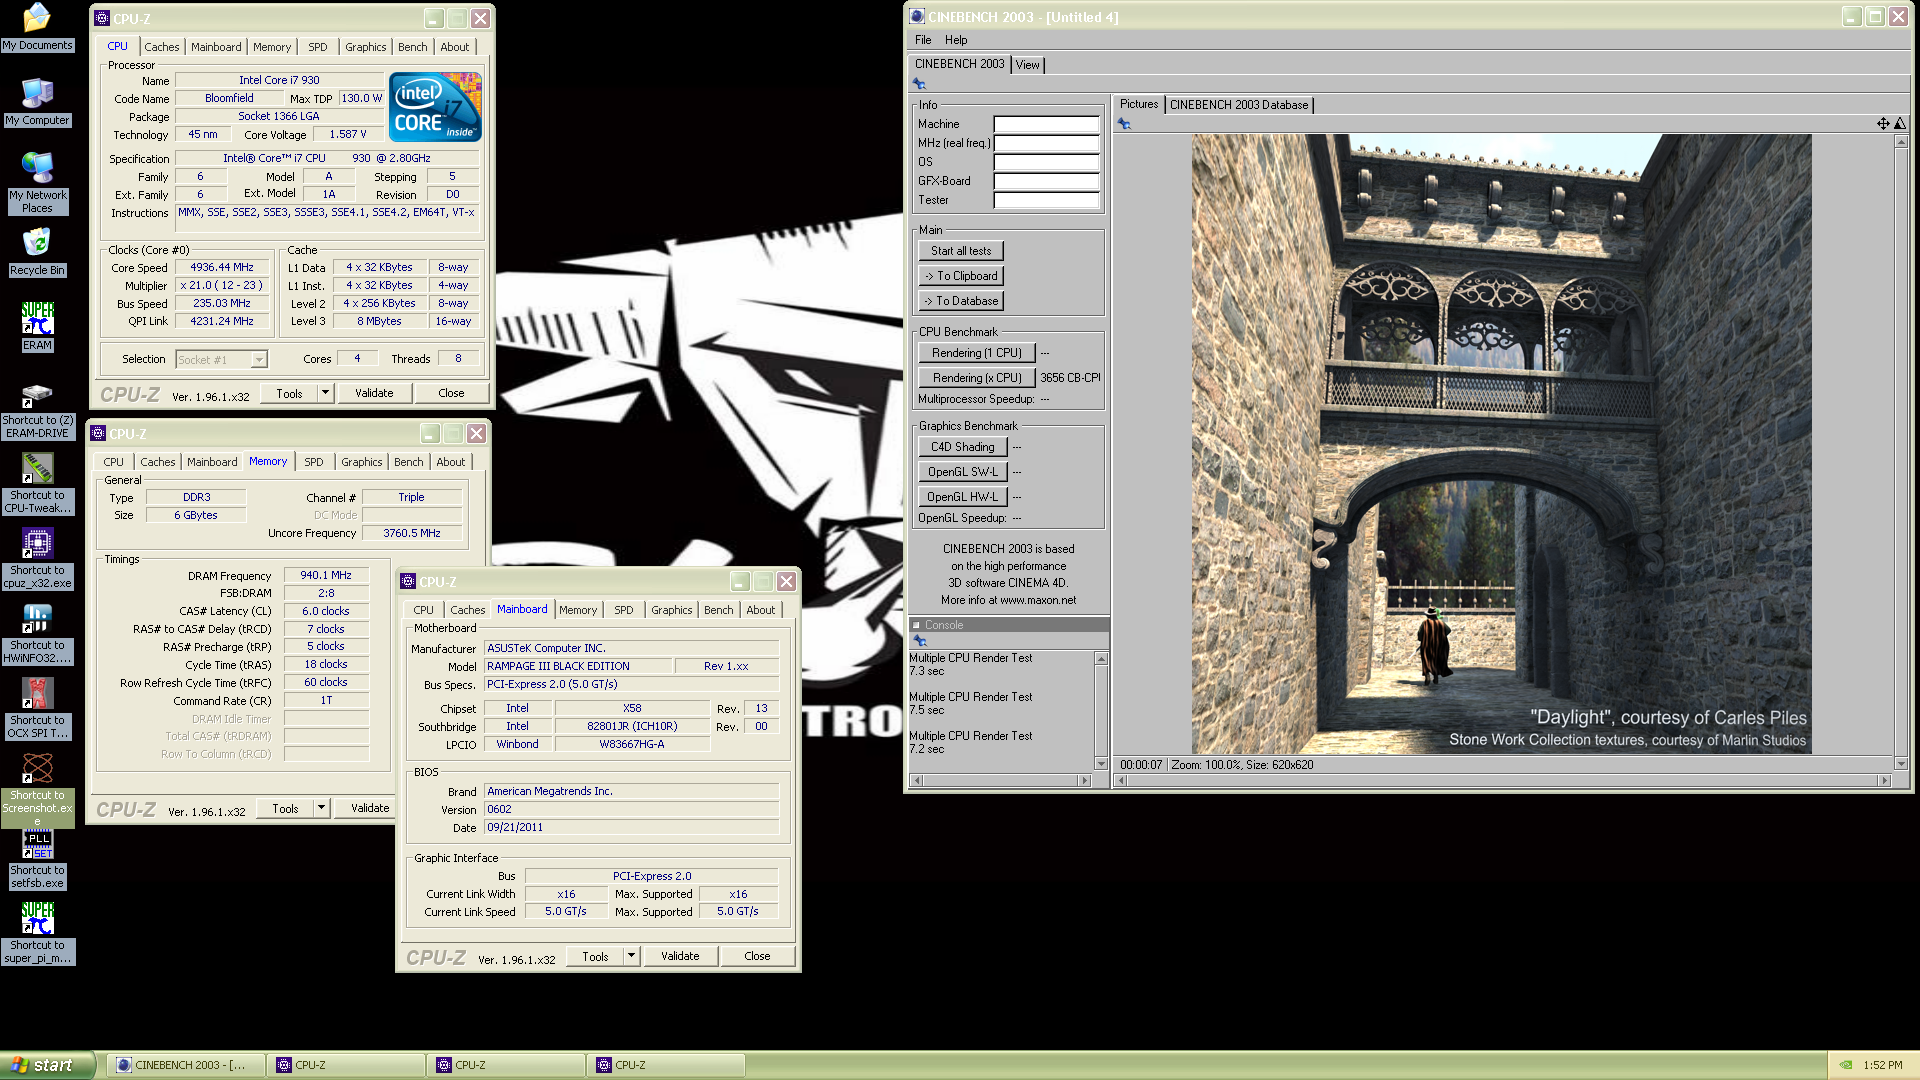
Task: Open My Network Places icon
Action: click(37, 183)
